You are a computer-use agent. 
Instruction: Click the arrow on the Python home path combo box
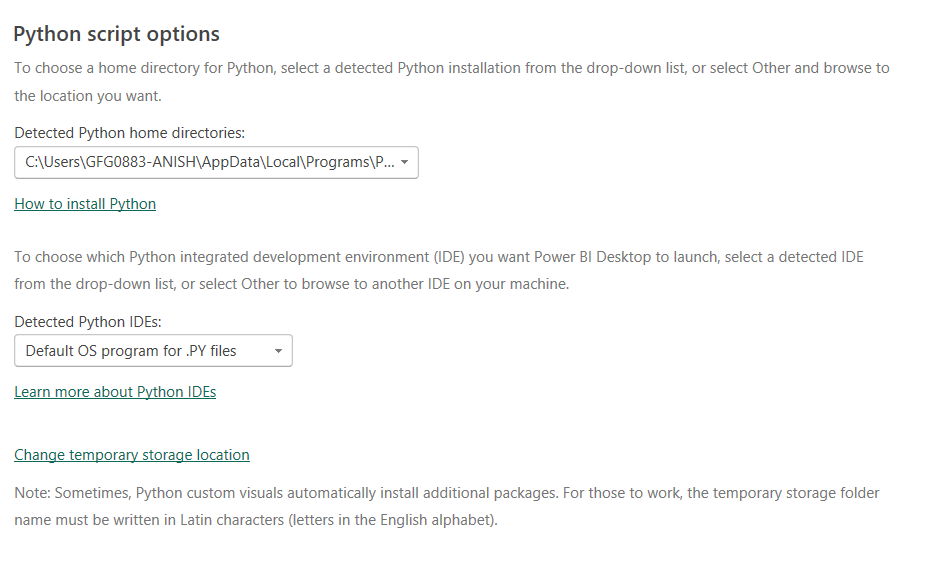tap(404, 162)
